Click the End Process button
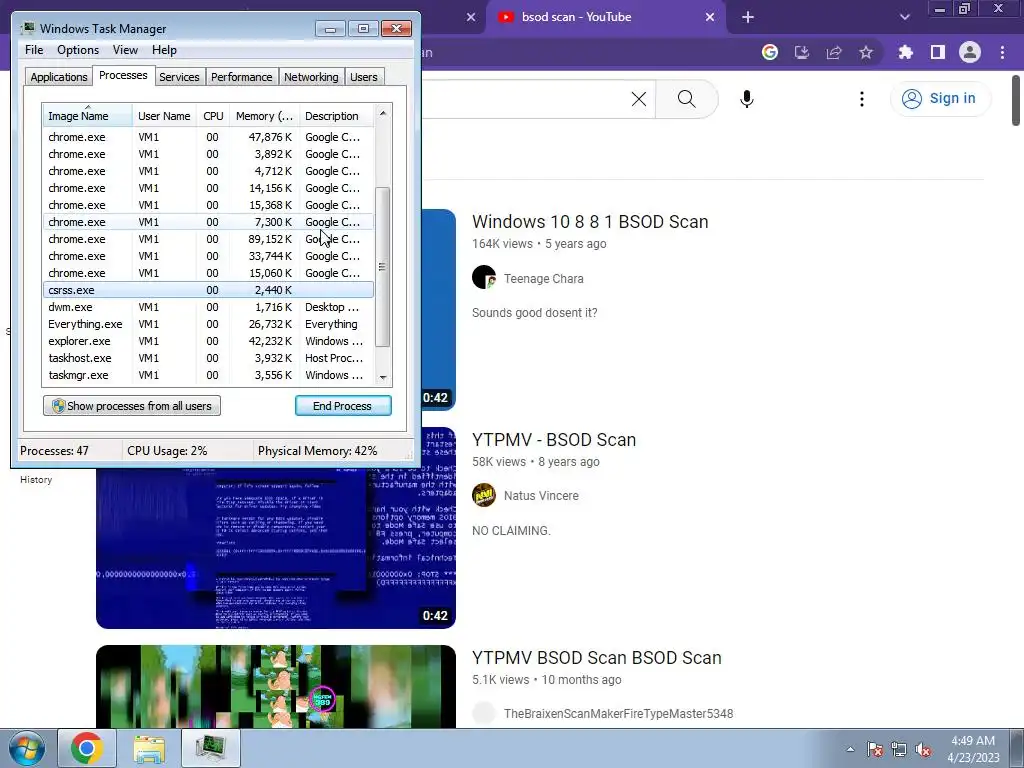Viewport: 1024px width, 768px height. click(x=343, y=406)
